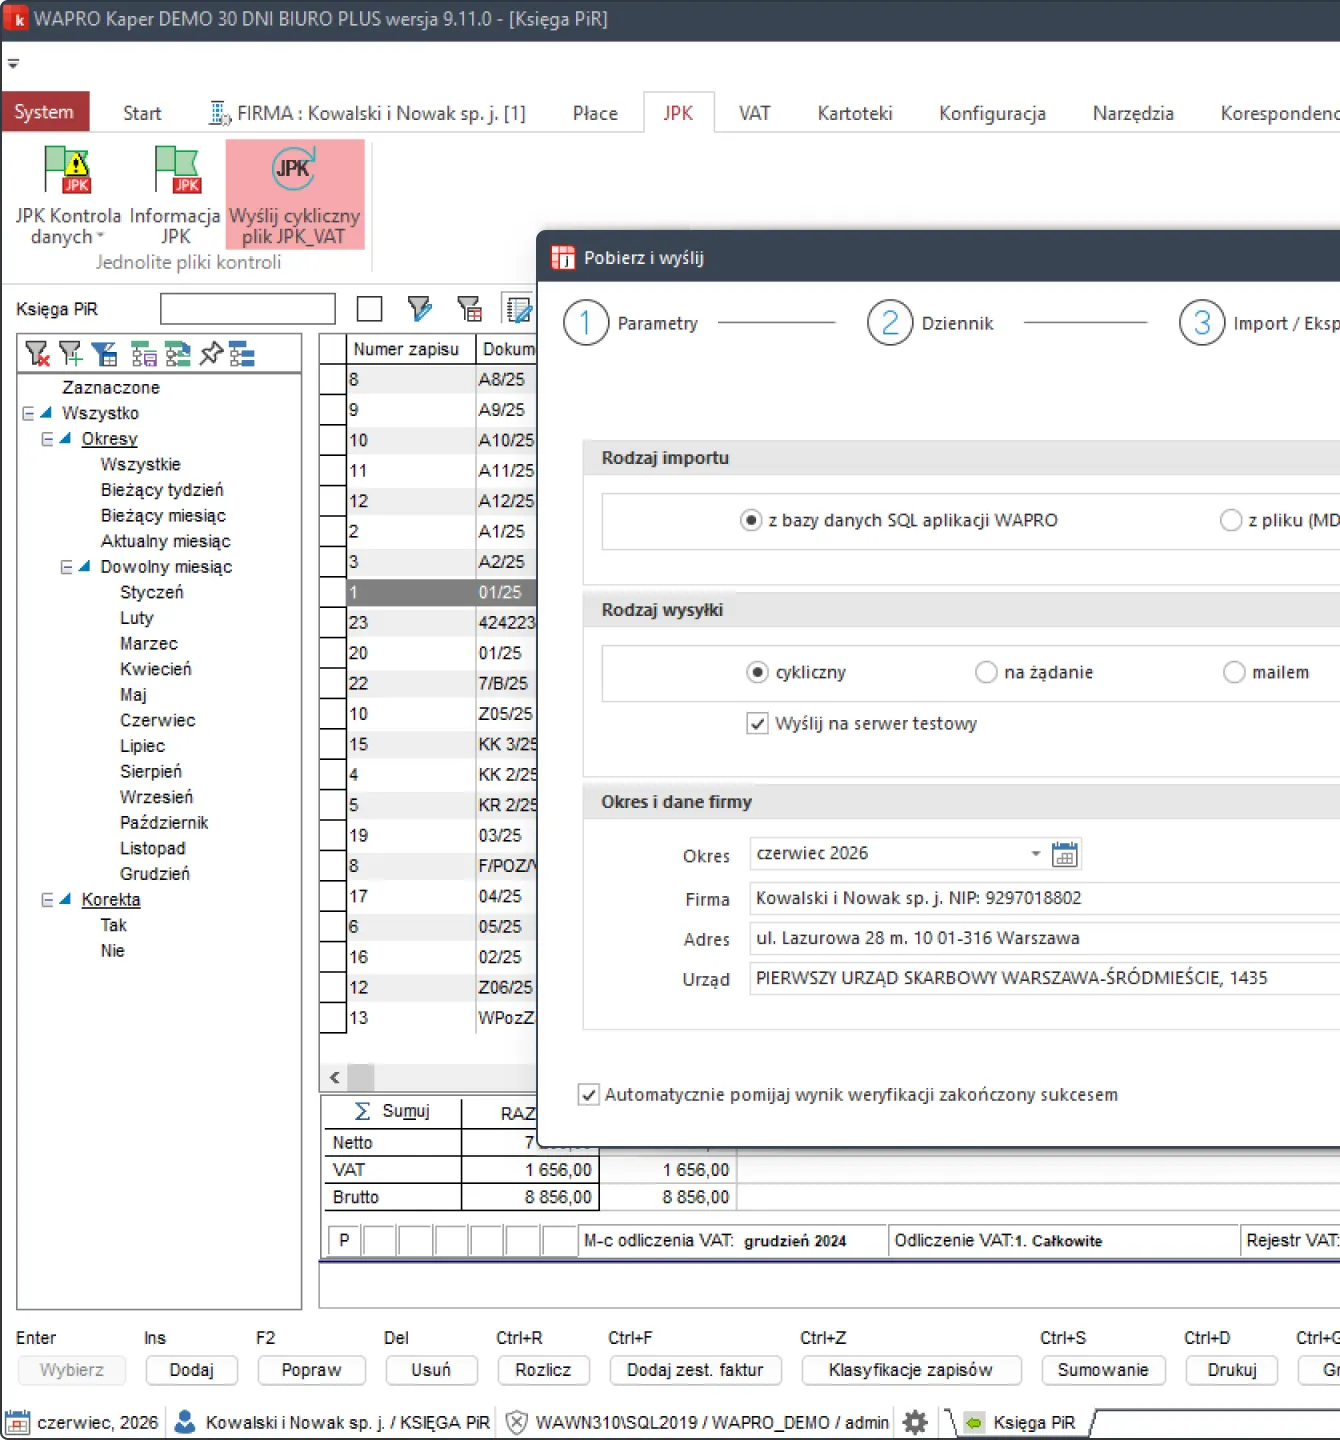Open the System menu
This screenshot has width=1340, height=1440.
(44, 112)
